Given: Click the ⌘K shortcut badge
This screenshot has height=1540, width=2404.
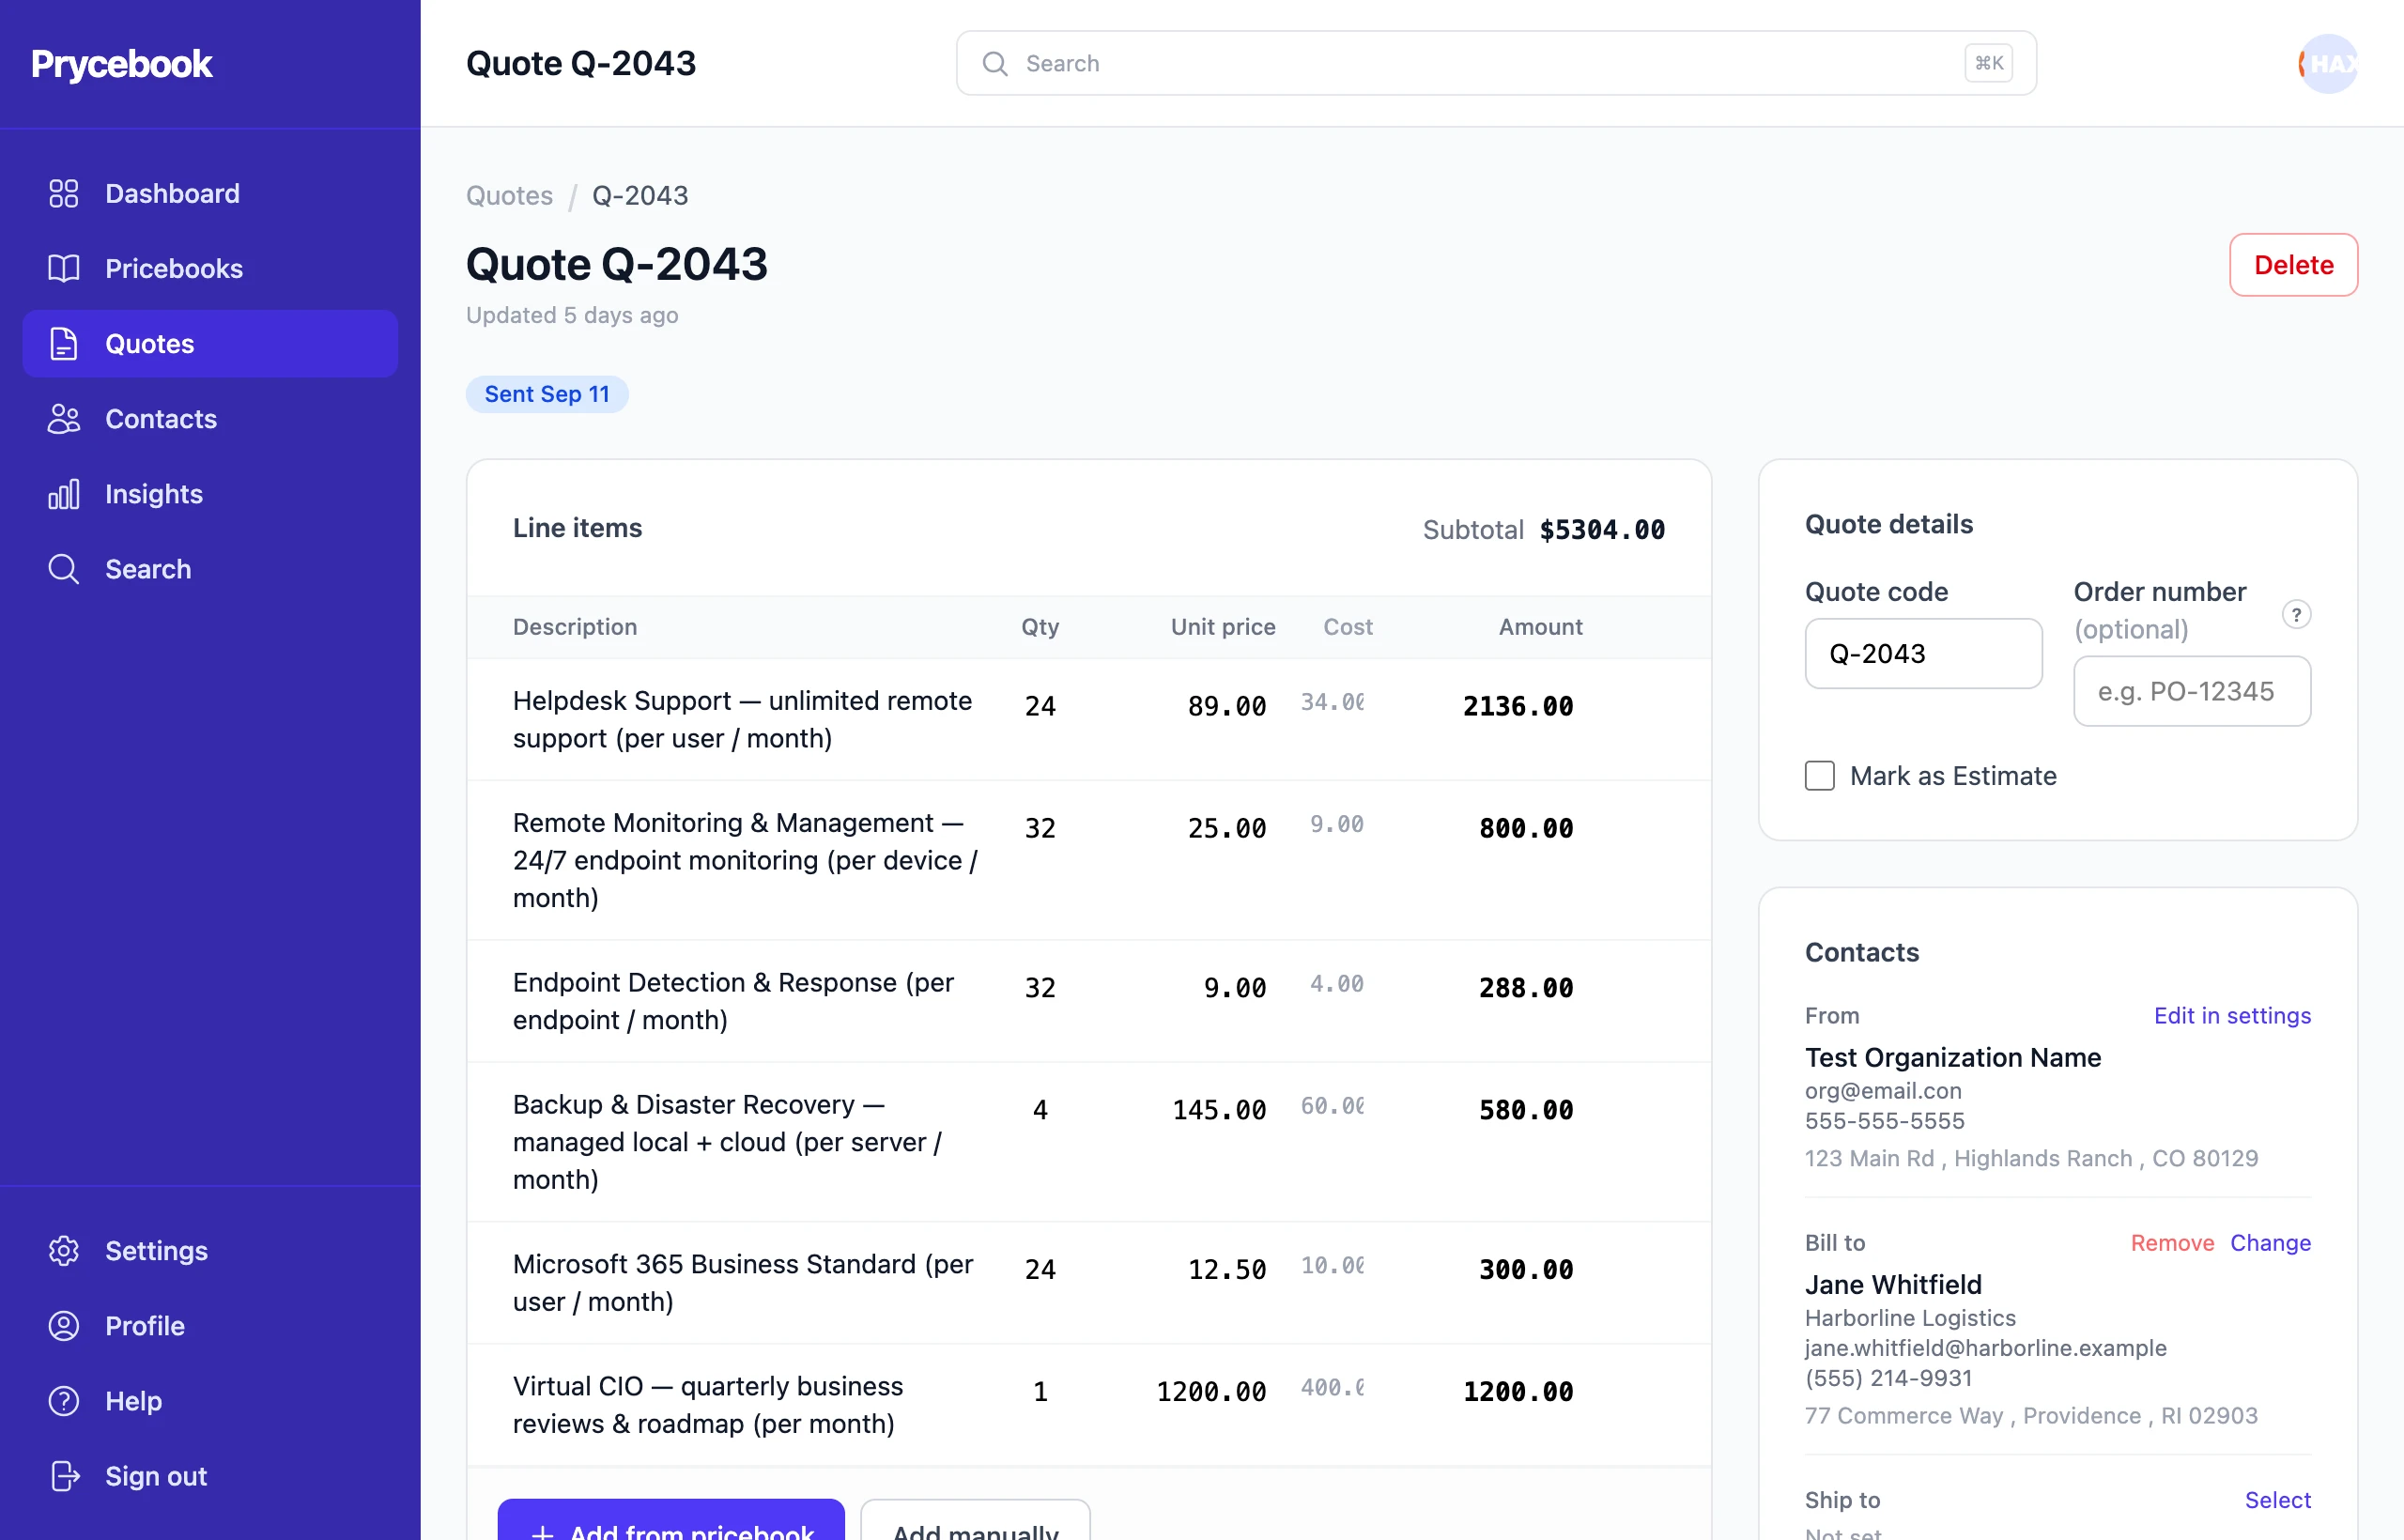Looking at the screenshot, I should (1988, 63).
